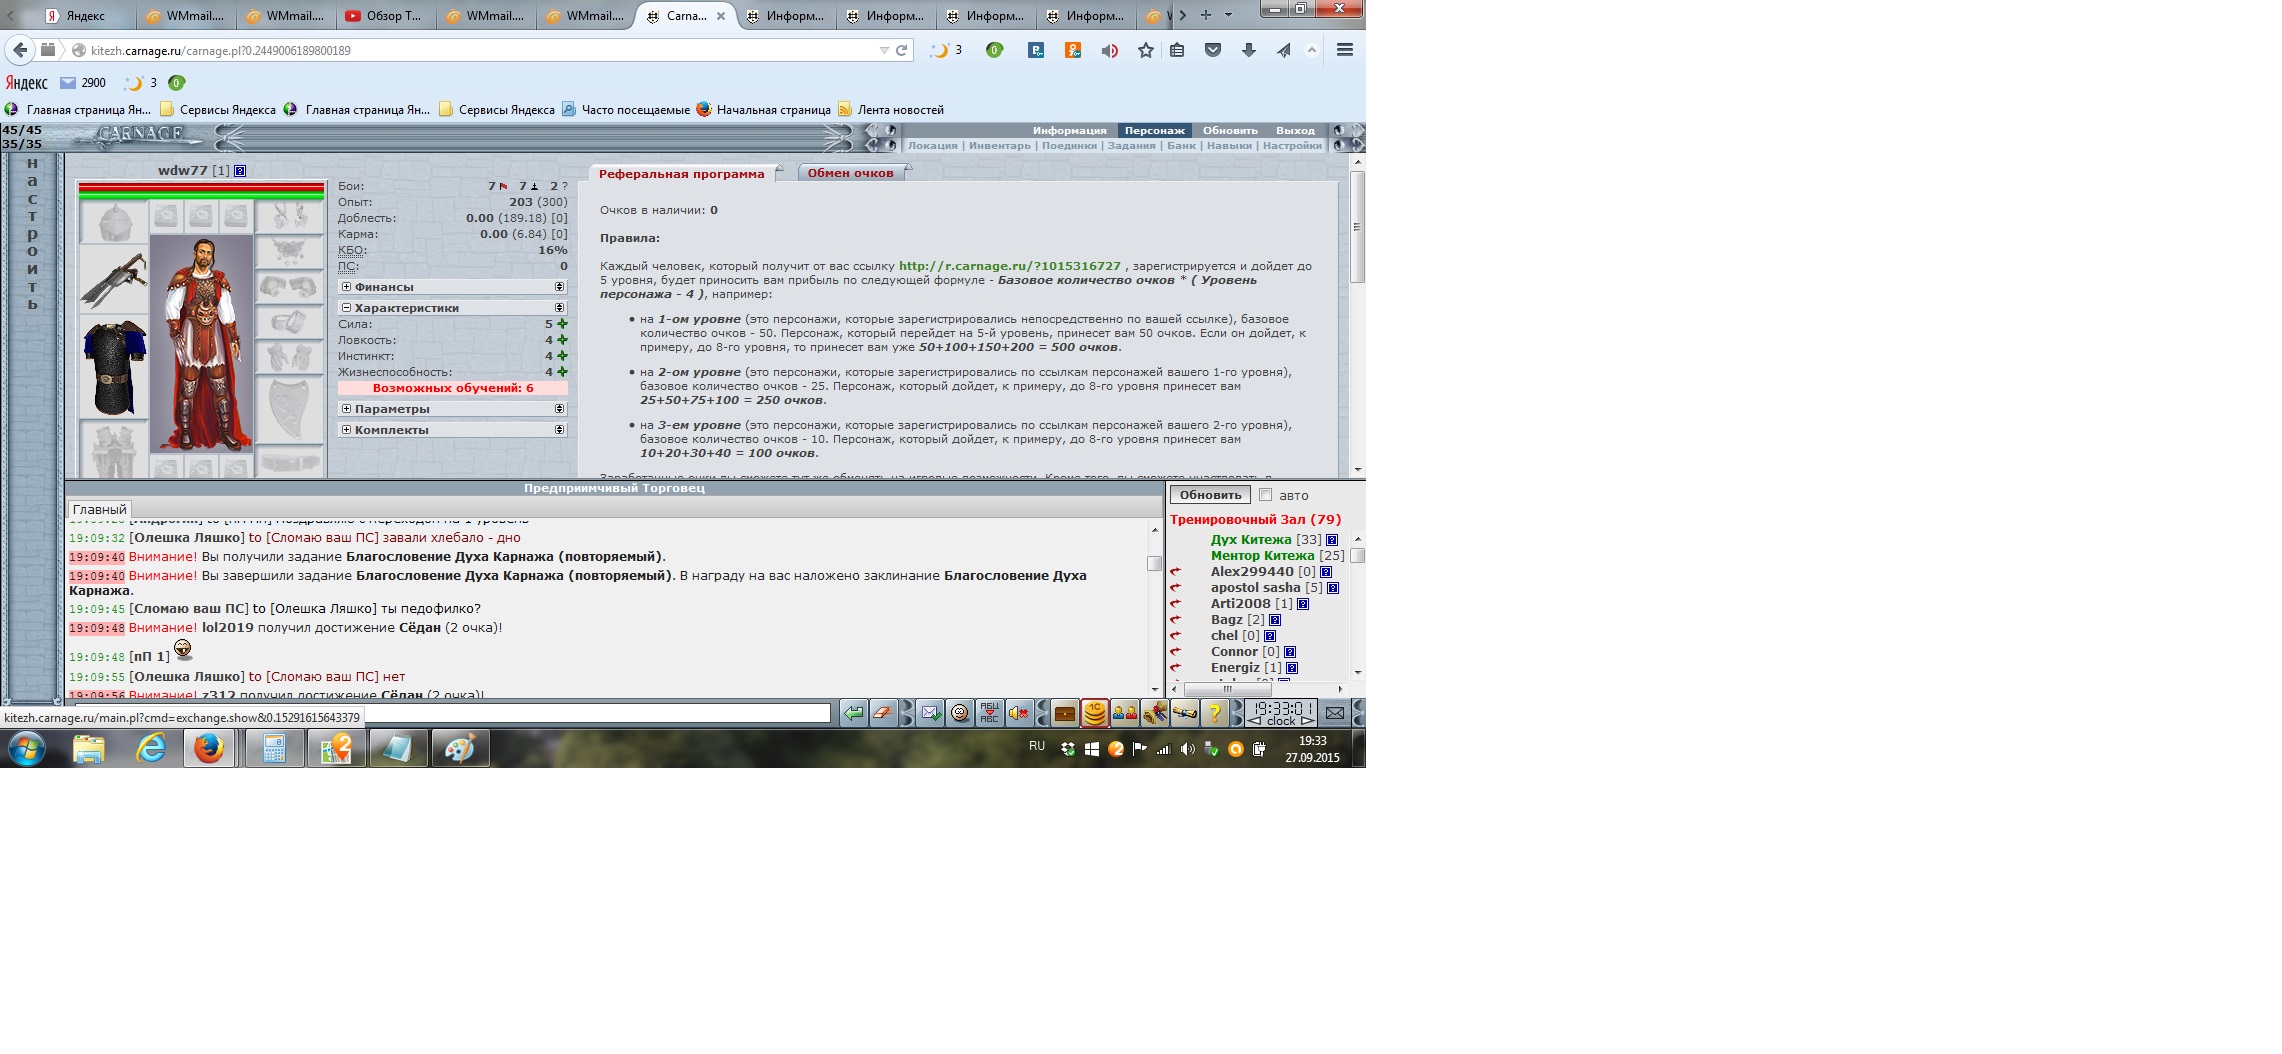Viewport: 2282px width, 1054px height.
Task: Toggle chat sound mute speaker icon
Action: [1018, 713]
